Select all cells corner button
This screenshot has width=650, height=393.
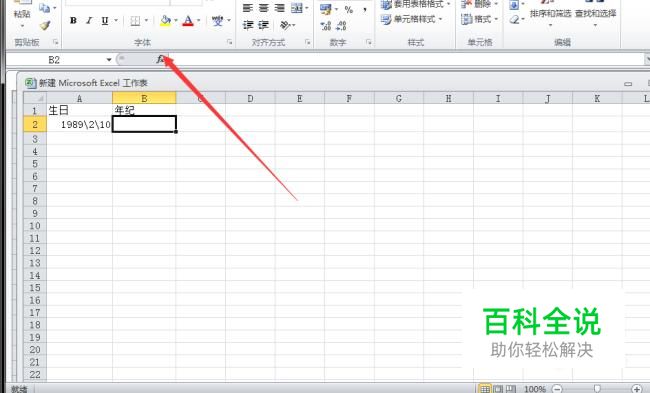35,98
